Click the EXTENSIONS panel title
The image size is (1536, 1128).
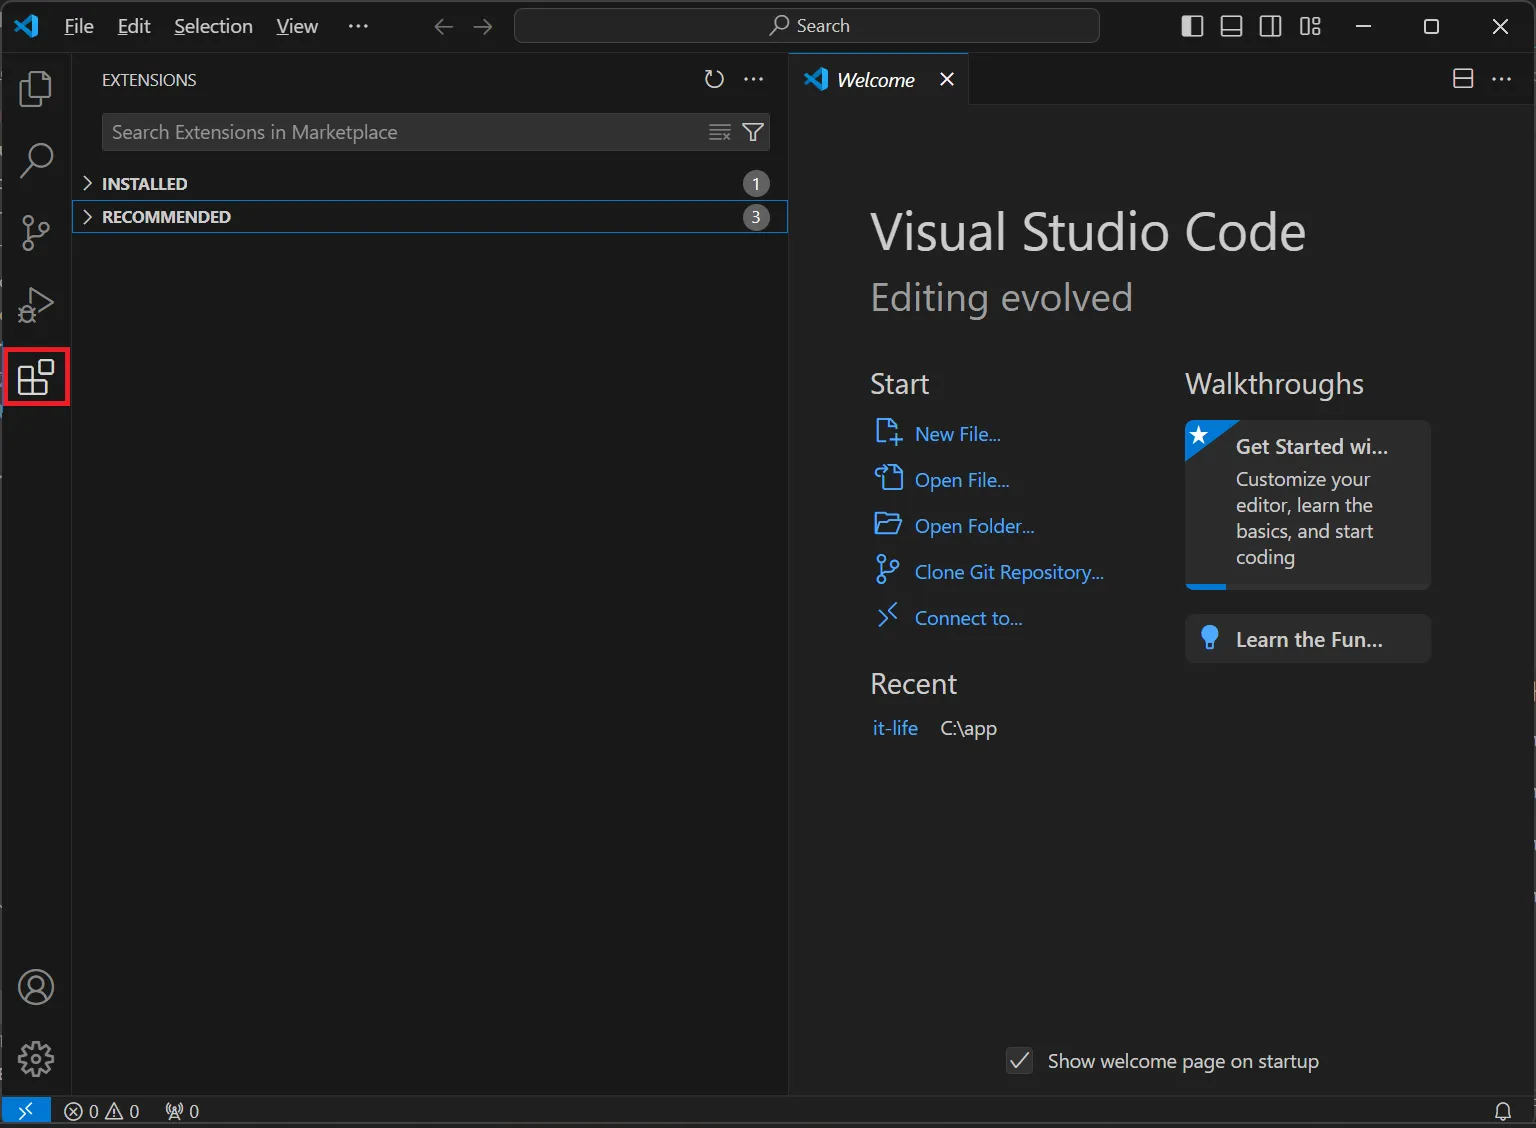[149, 80]
